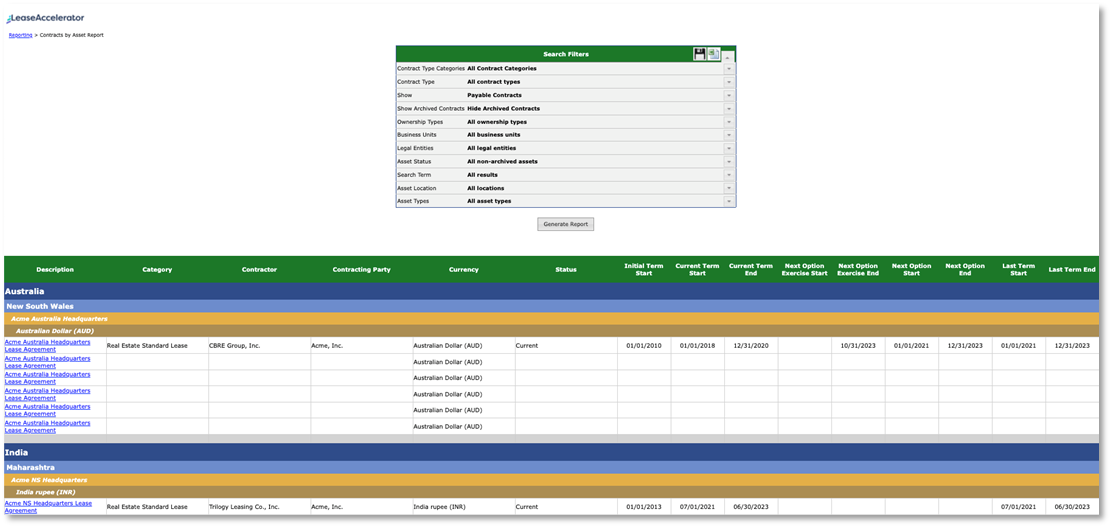Screen dimensions: 1111x527
Task: Click the Search Filters panel title
Action: coord(565,55)
